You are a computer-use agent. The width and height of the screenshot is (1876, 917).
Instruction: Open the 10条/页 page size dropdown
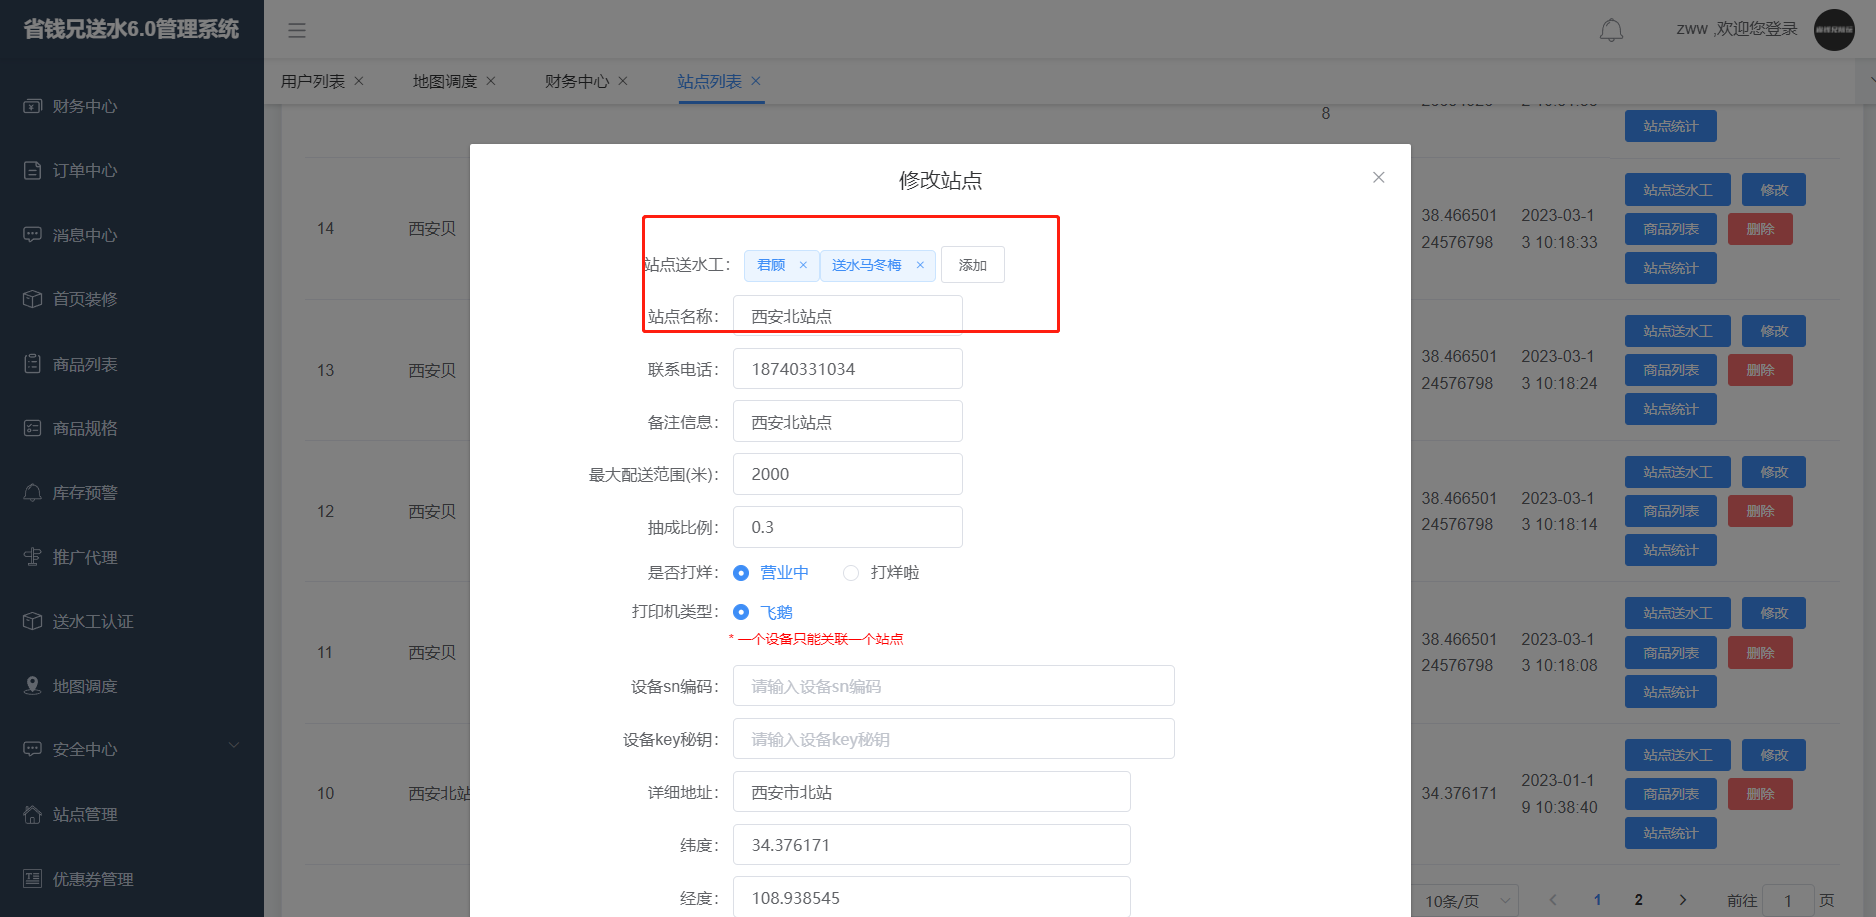click(1465, 901)
